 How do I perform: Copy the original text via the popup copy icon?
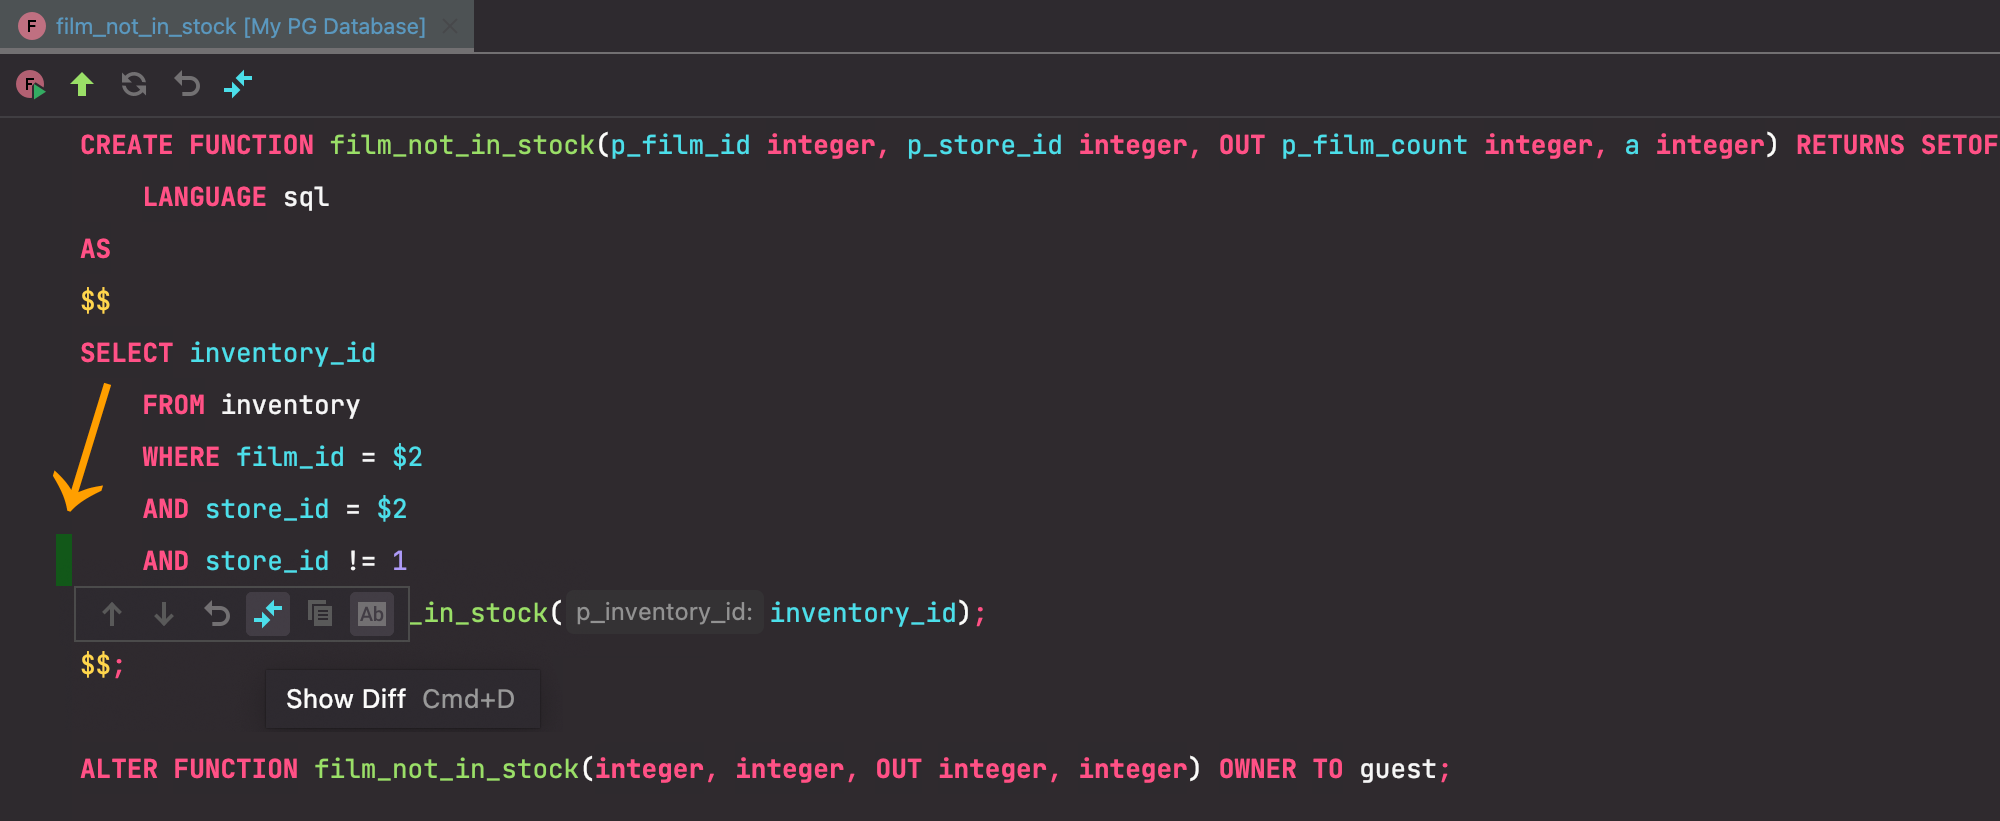pos(320,614)
